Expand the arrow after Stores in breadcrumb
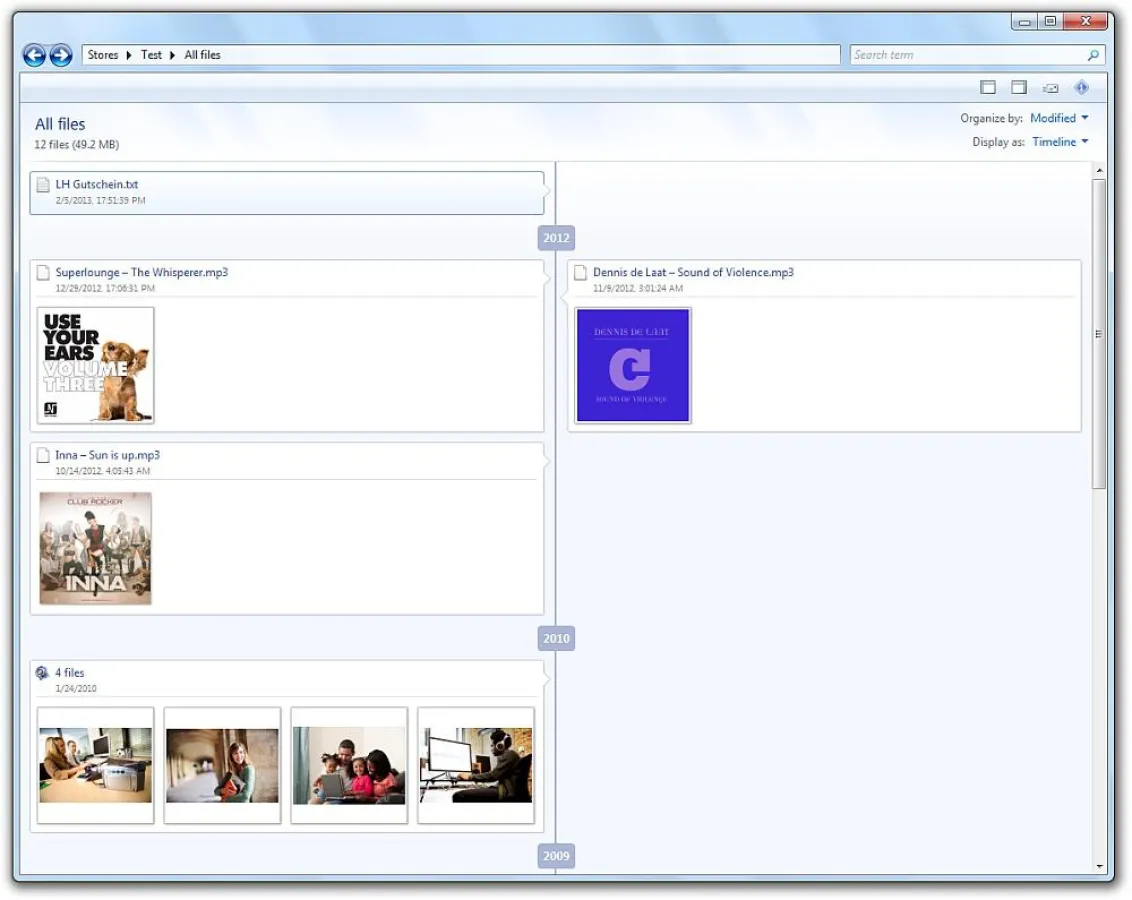 [x=129, y=55]
